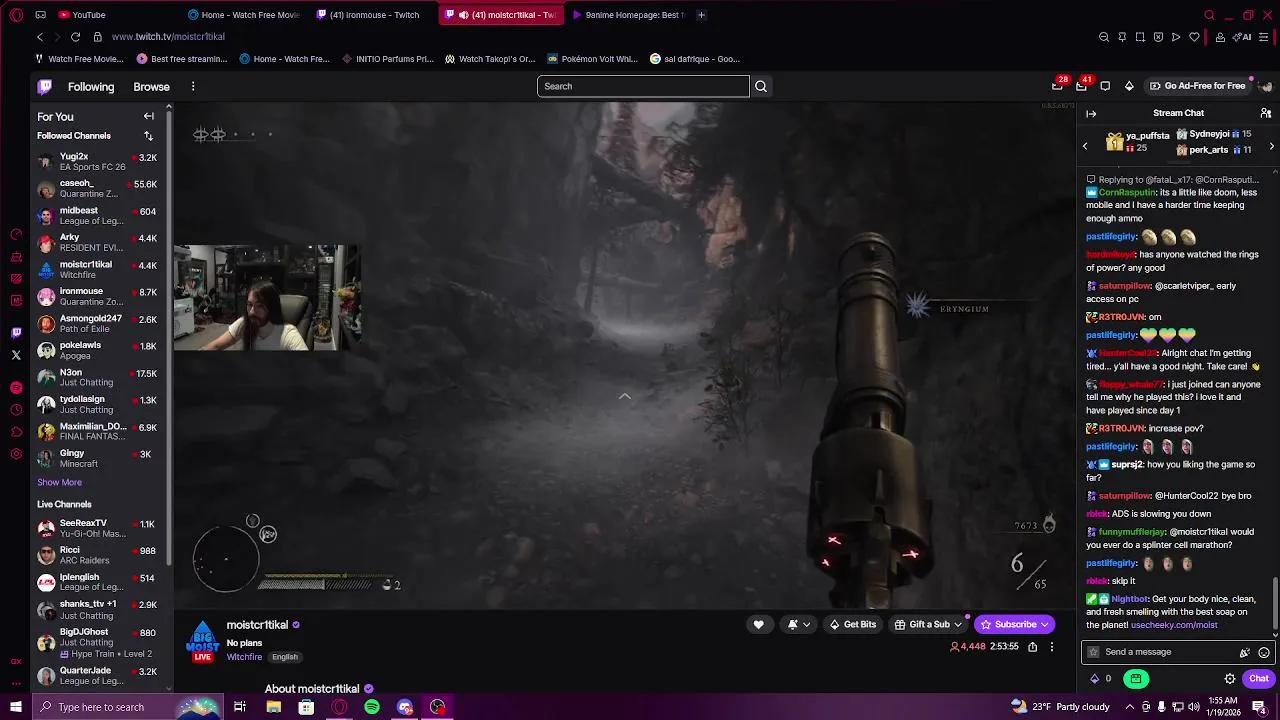The width and height of the screenshot is (1280, 720).
Task: Open X (Twitter) in Opera sidebar
Action: tap(16, 354)
